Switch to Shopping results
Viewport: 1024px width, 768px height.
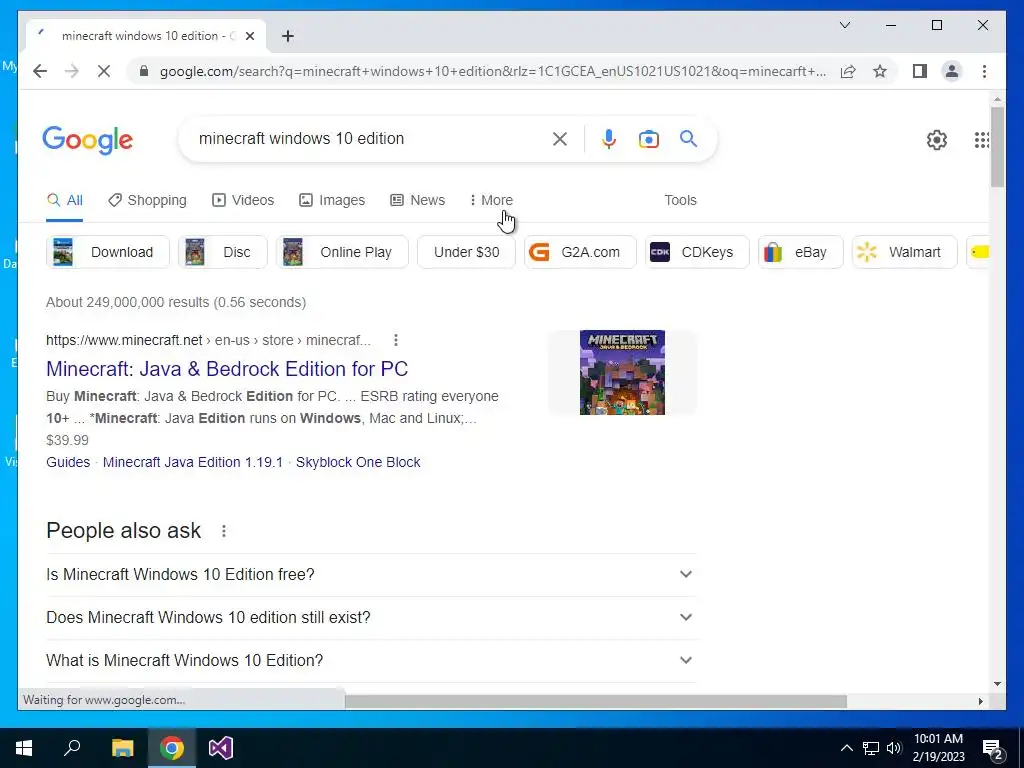tap(148, 200)
